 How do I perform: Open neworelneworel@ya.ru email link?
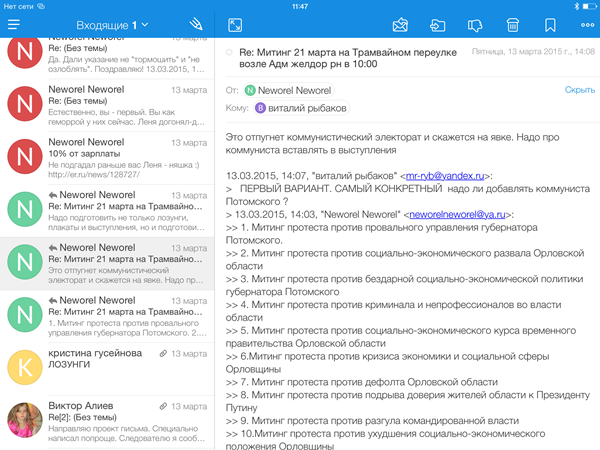tap(458, 215)
